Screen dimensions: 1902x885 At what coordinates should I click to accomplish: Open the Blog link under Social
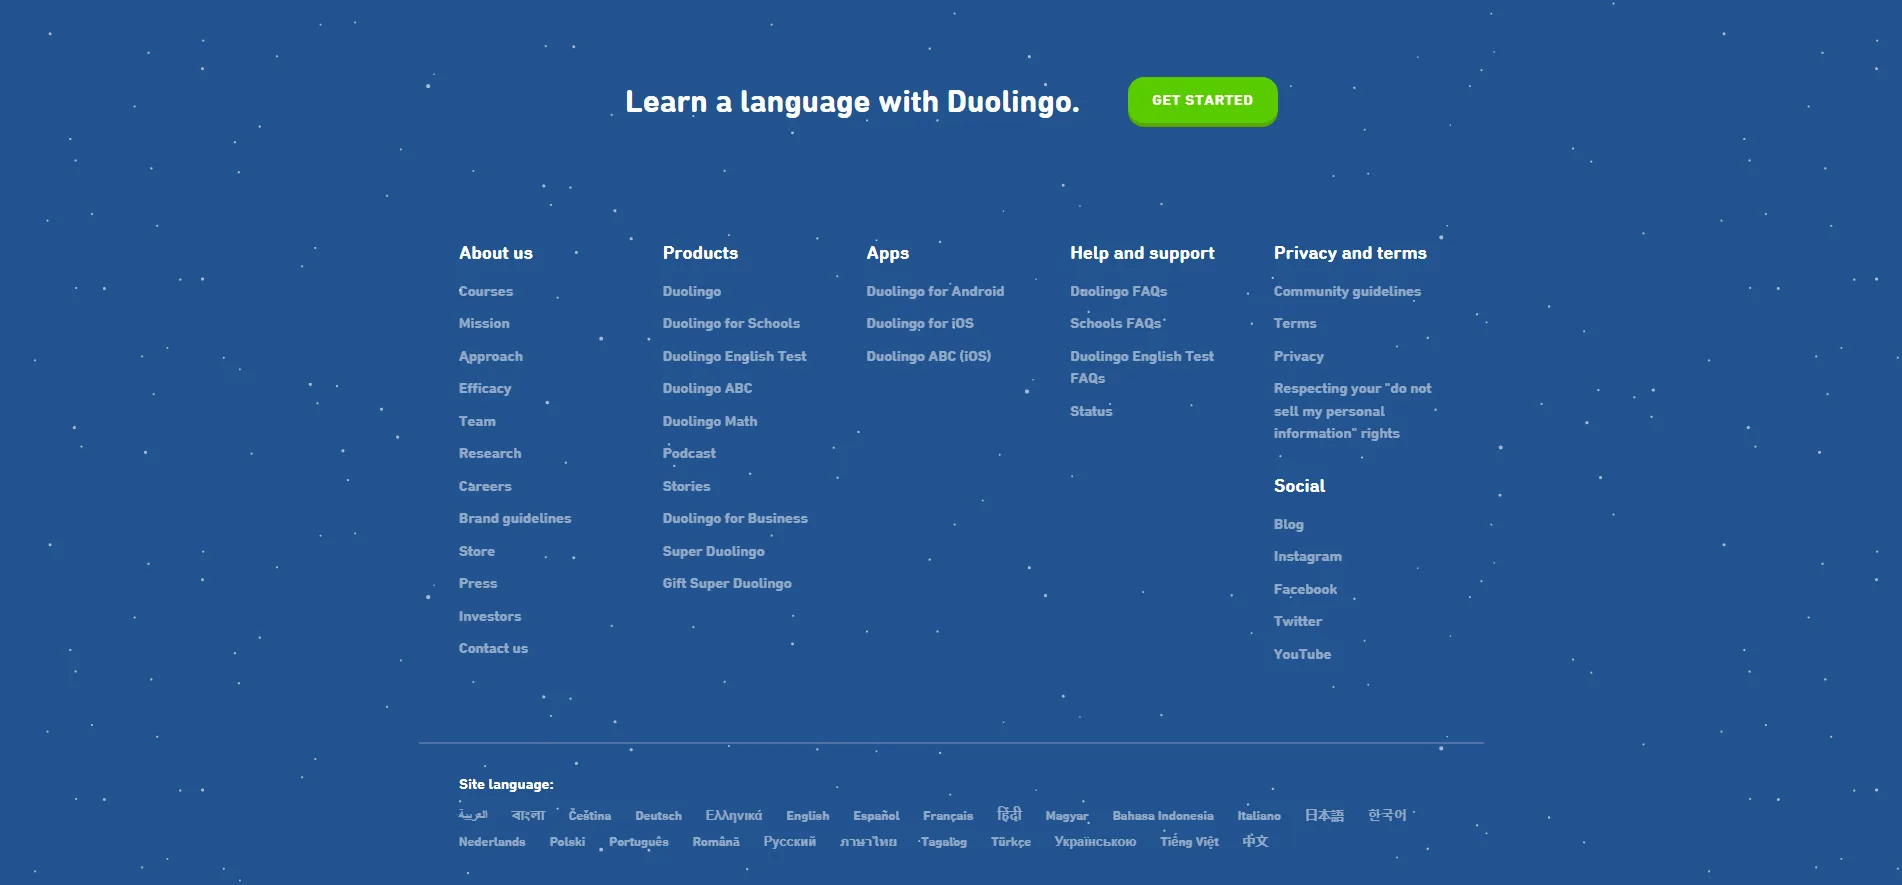pos(1288,524)
